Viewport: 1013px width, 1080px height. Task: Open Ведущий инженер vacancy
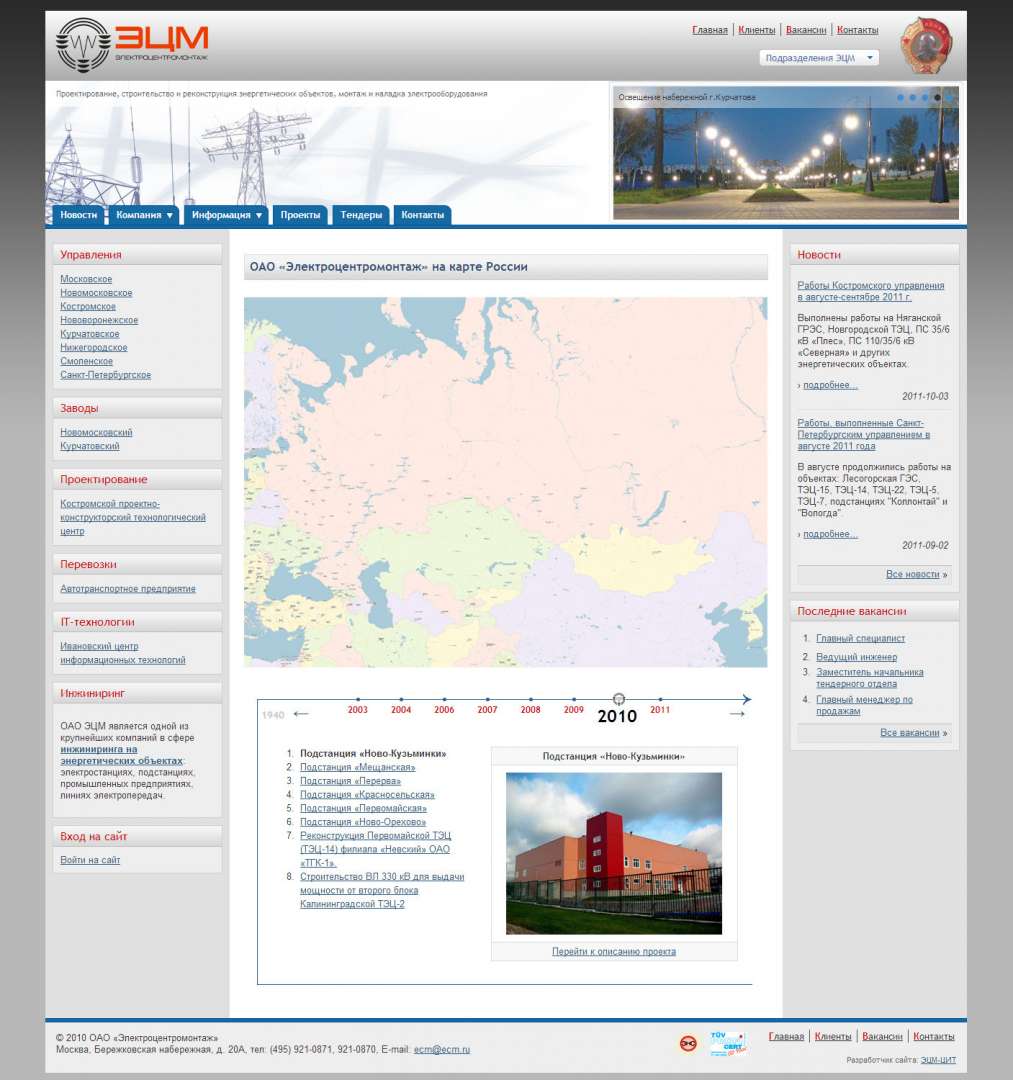(x=856, y=657)
